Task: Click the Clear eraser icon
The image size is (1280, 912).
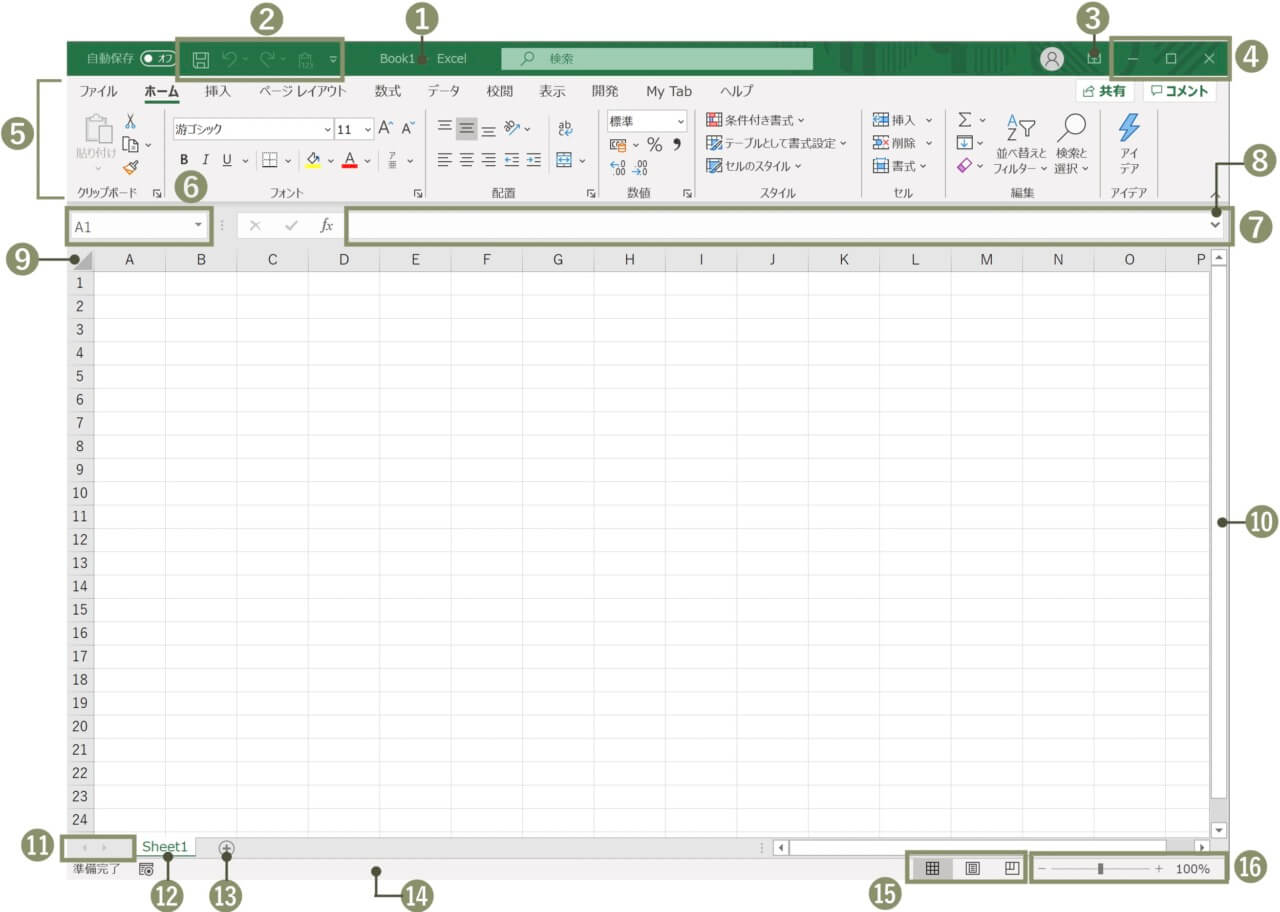Action: 964,166
